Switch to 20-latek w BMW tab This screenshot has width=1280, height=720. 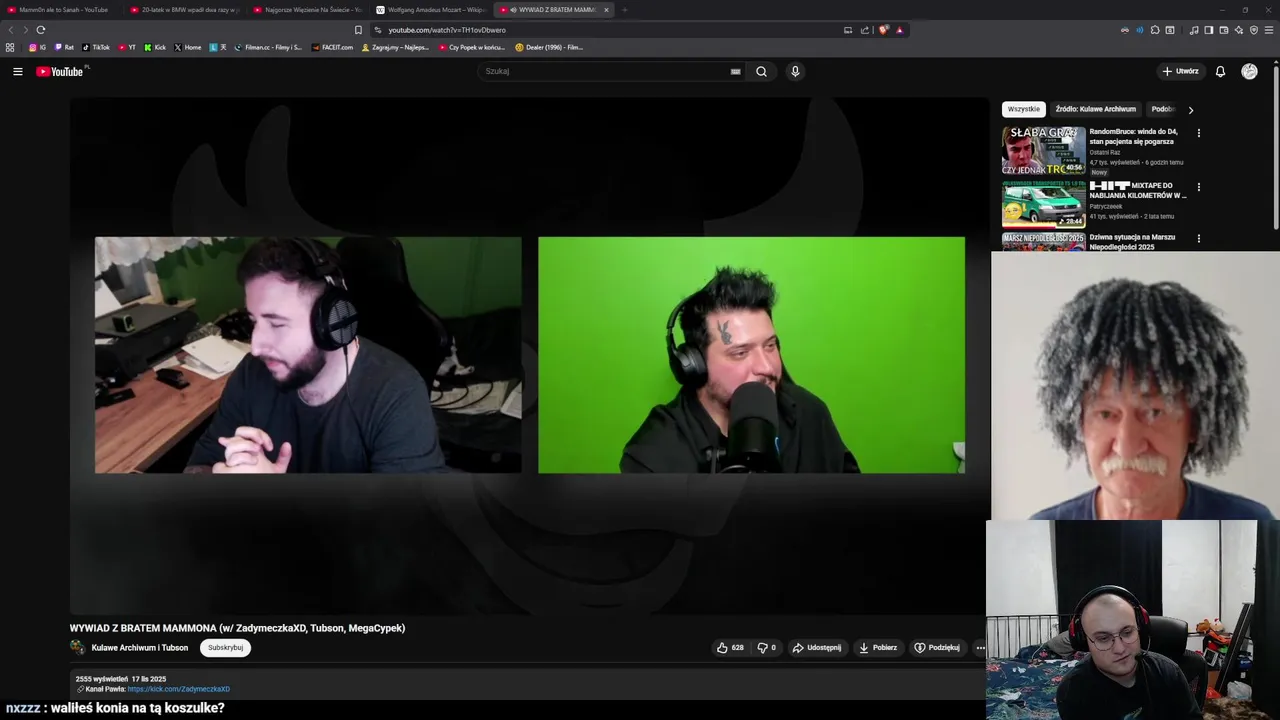185,10
